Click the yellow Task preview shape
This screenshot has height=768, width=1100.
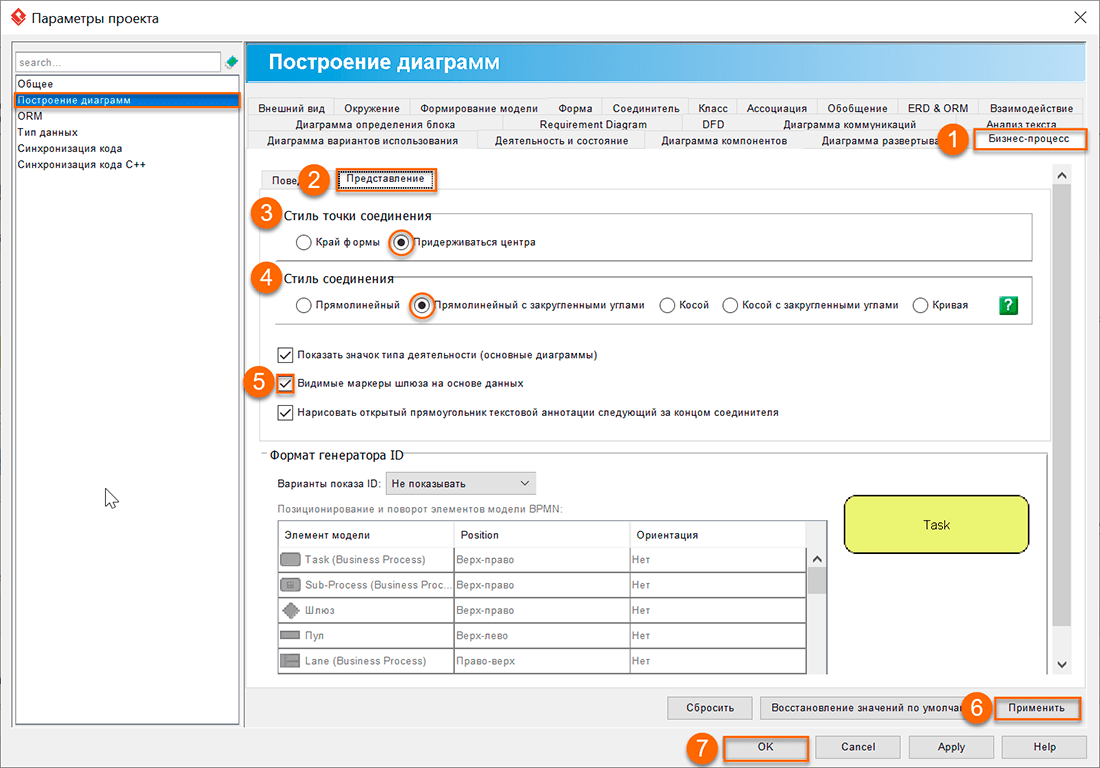click(936, 525)
